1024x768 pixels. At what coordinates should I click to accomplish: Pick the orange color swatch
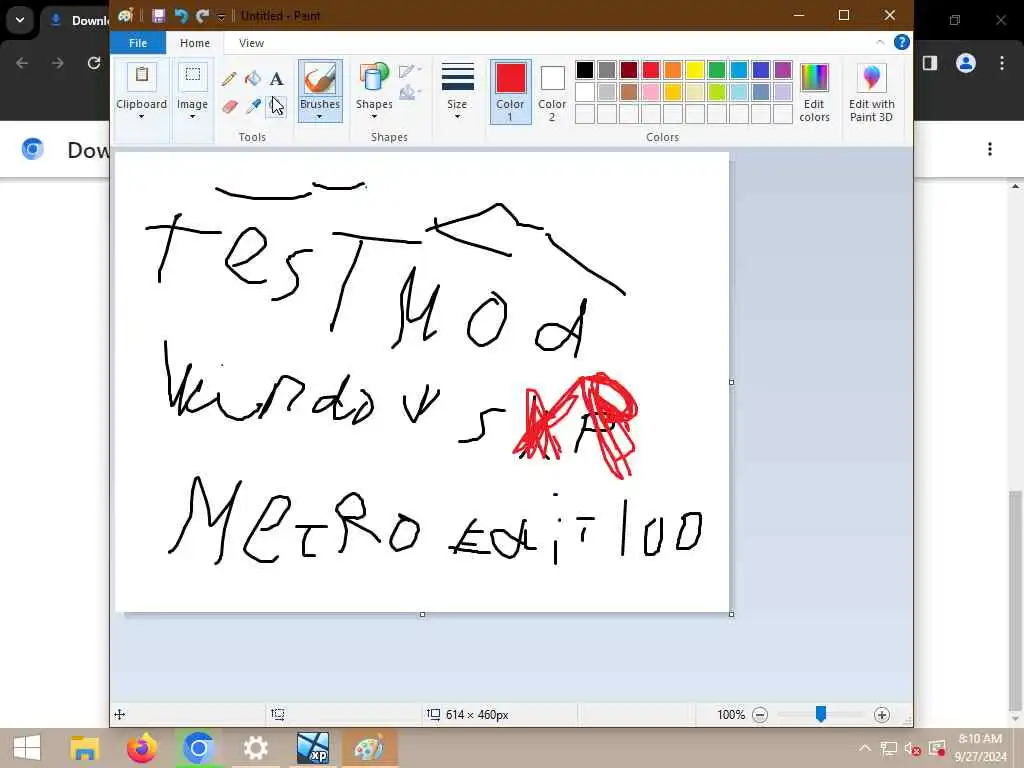point(673,70)
